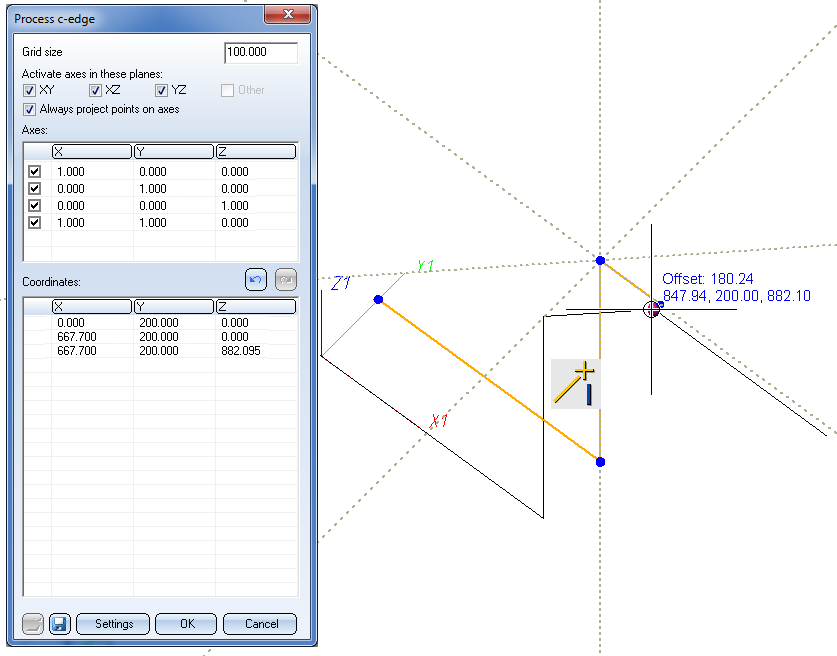Toggle Always project points on axes
This screenshot has height=656, width=837.
click(30, 109)
